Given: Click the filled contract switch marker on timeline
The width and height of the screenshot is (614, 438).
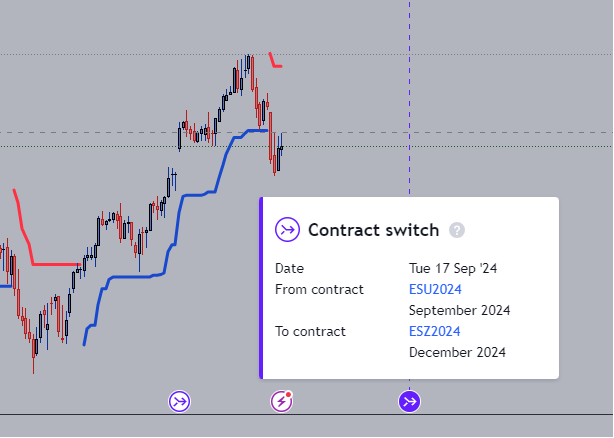Looking at the screenshot, I should click(x=410, y=401).
